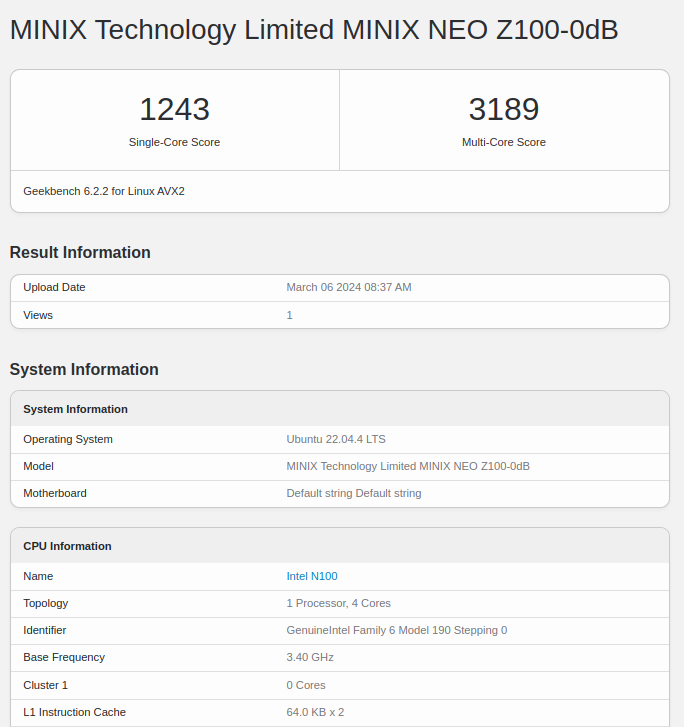Select the value 0 Cores

click(x=306, y=685)
